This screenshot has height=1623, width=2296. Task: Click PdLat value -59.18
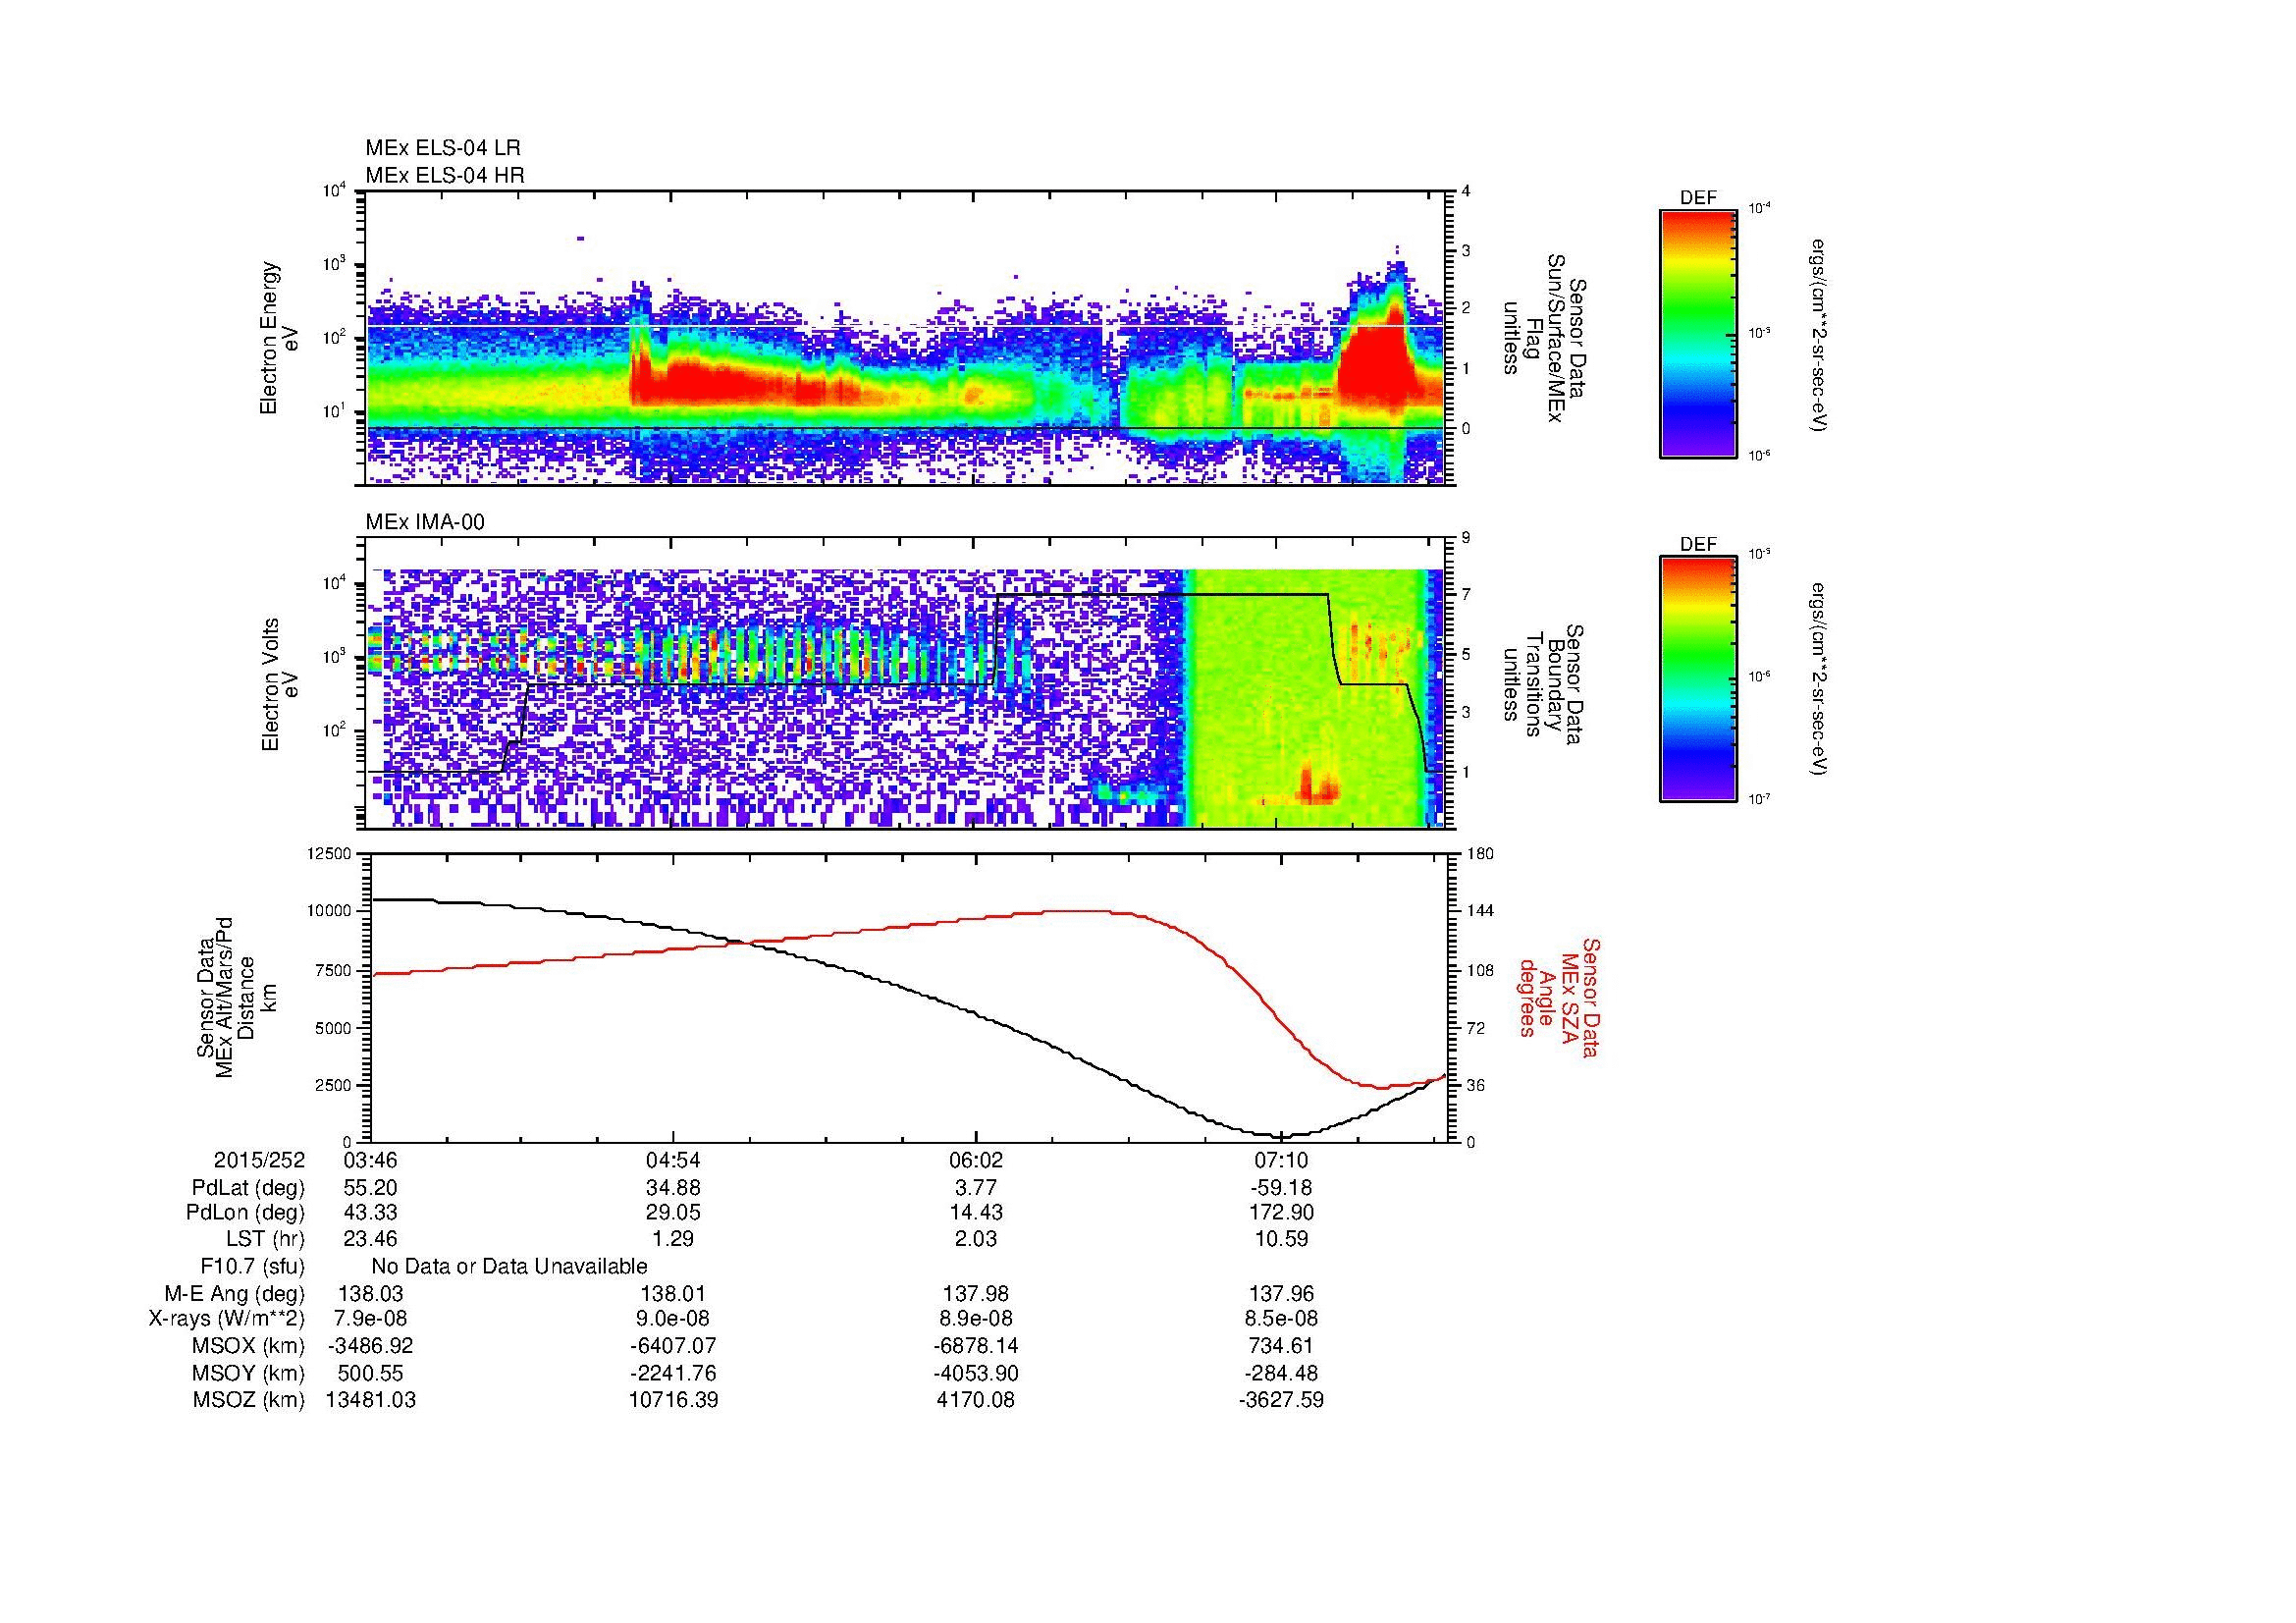[x=1281, y=1187]
